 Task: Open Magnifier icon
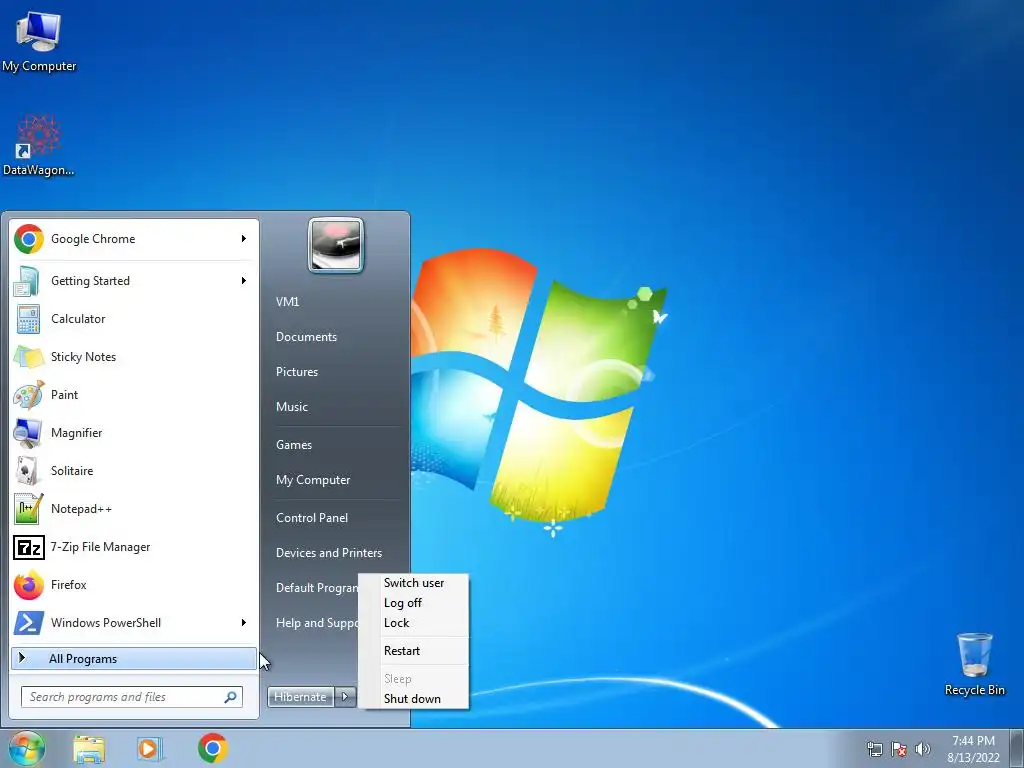(x=28, y=432)
